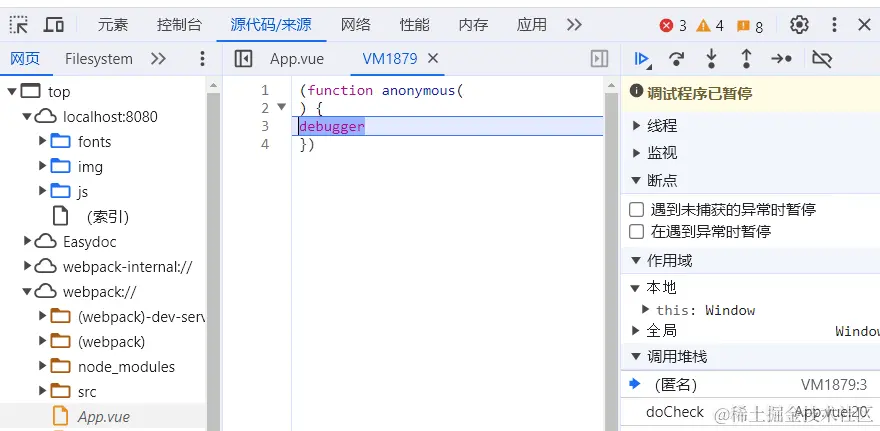Screen dimensions: 880x431
Task: Expand the webpack-internal:// node
Action: pos(28,266)
